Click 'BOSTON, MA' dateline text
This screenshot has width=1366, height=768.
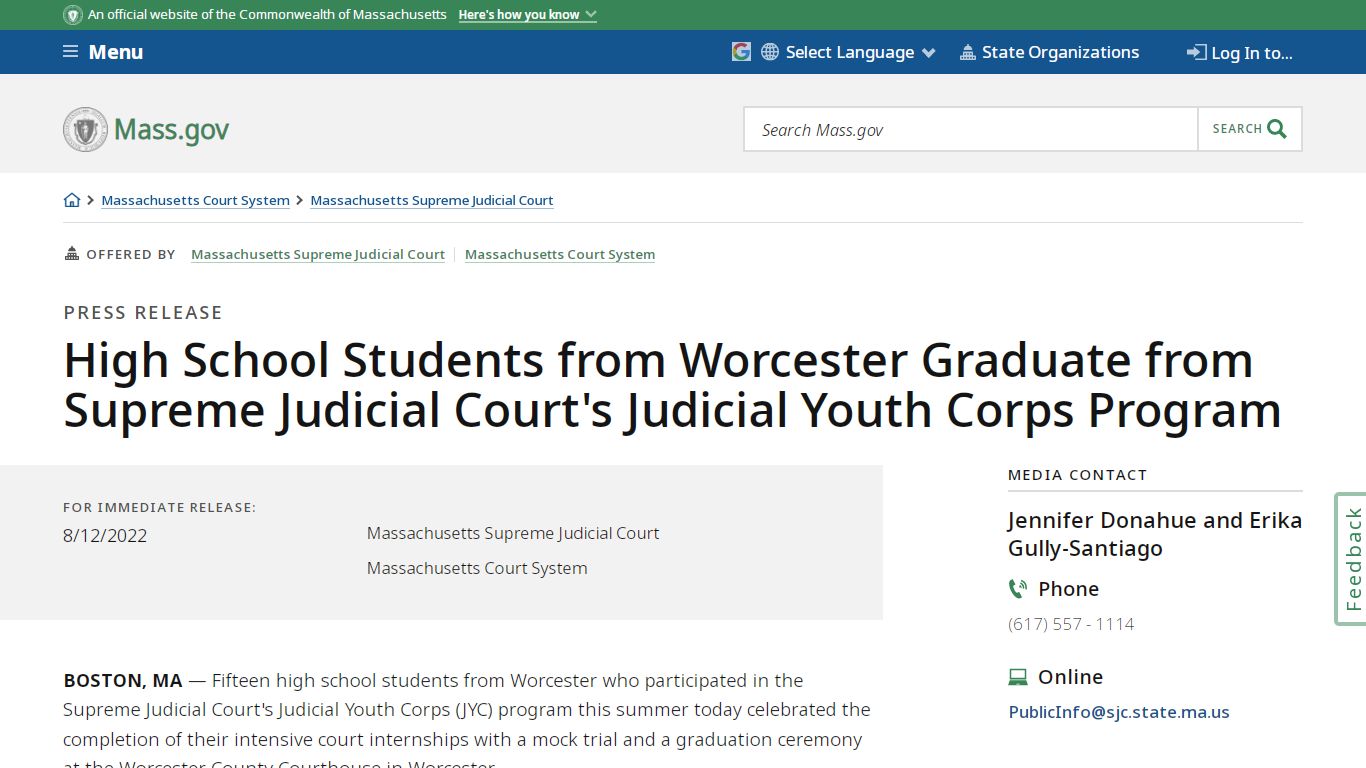[123, 680]
